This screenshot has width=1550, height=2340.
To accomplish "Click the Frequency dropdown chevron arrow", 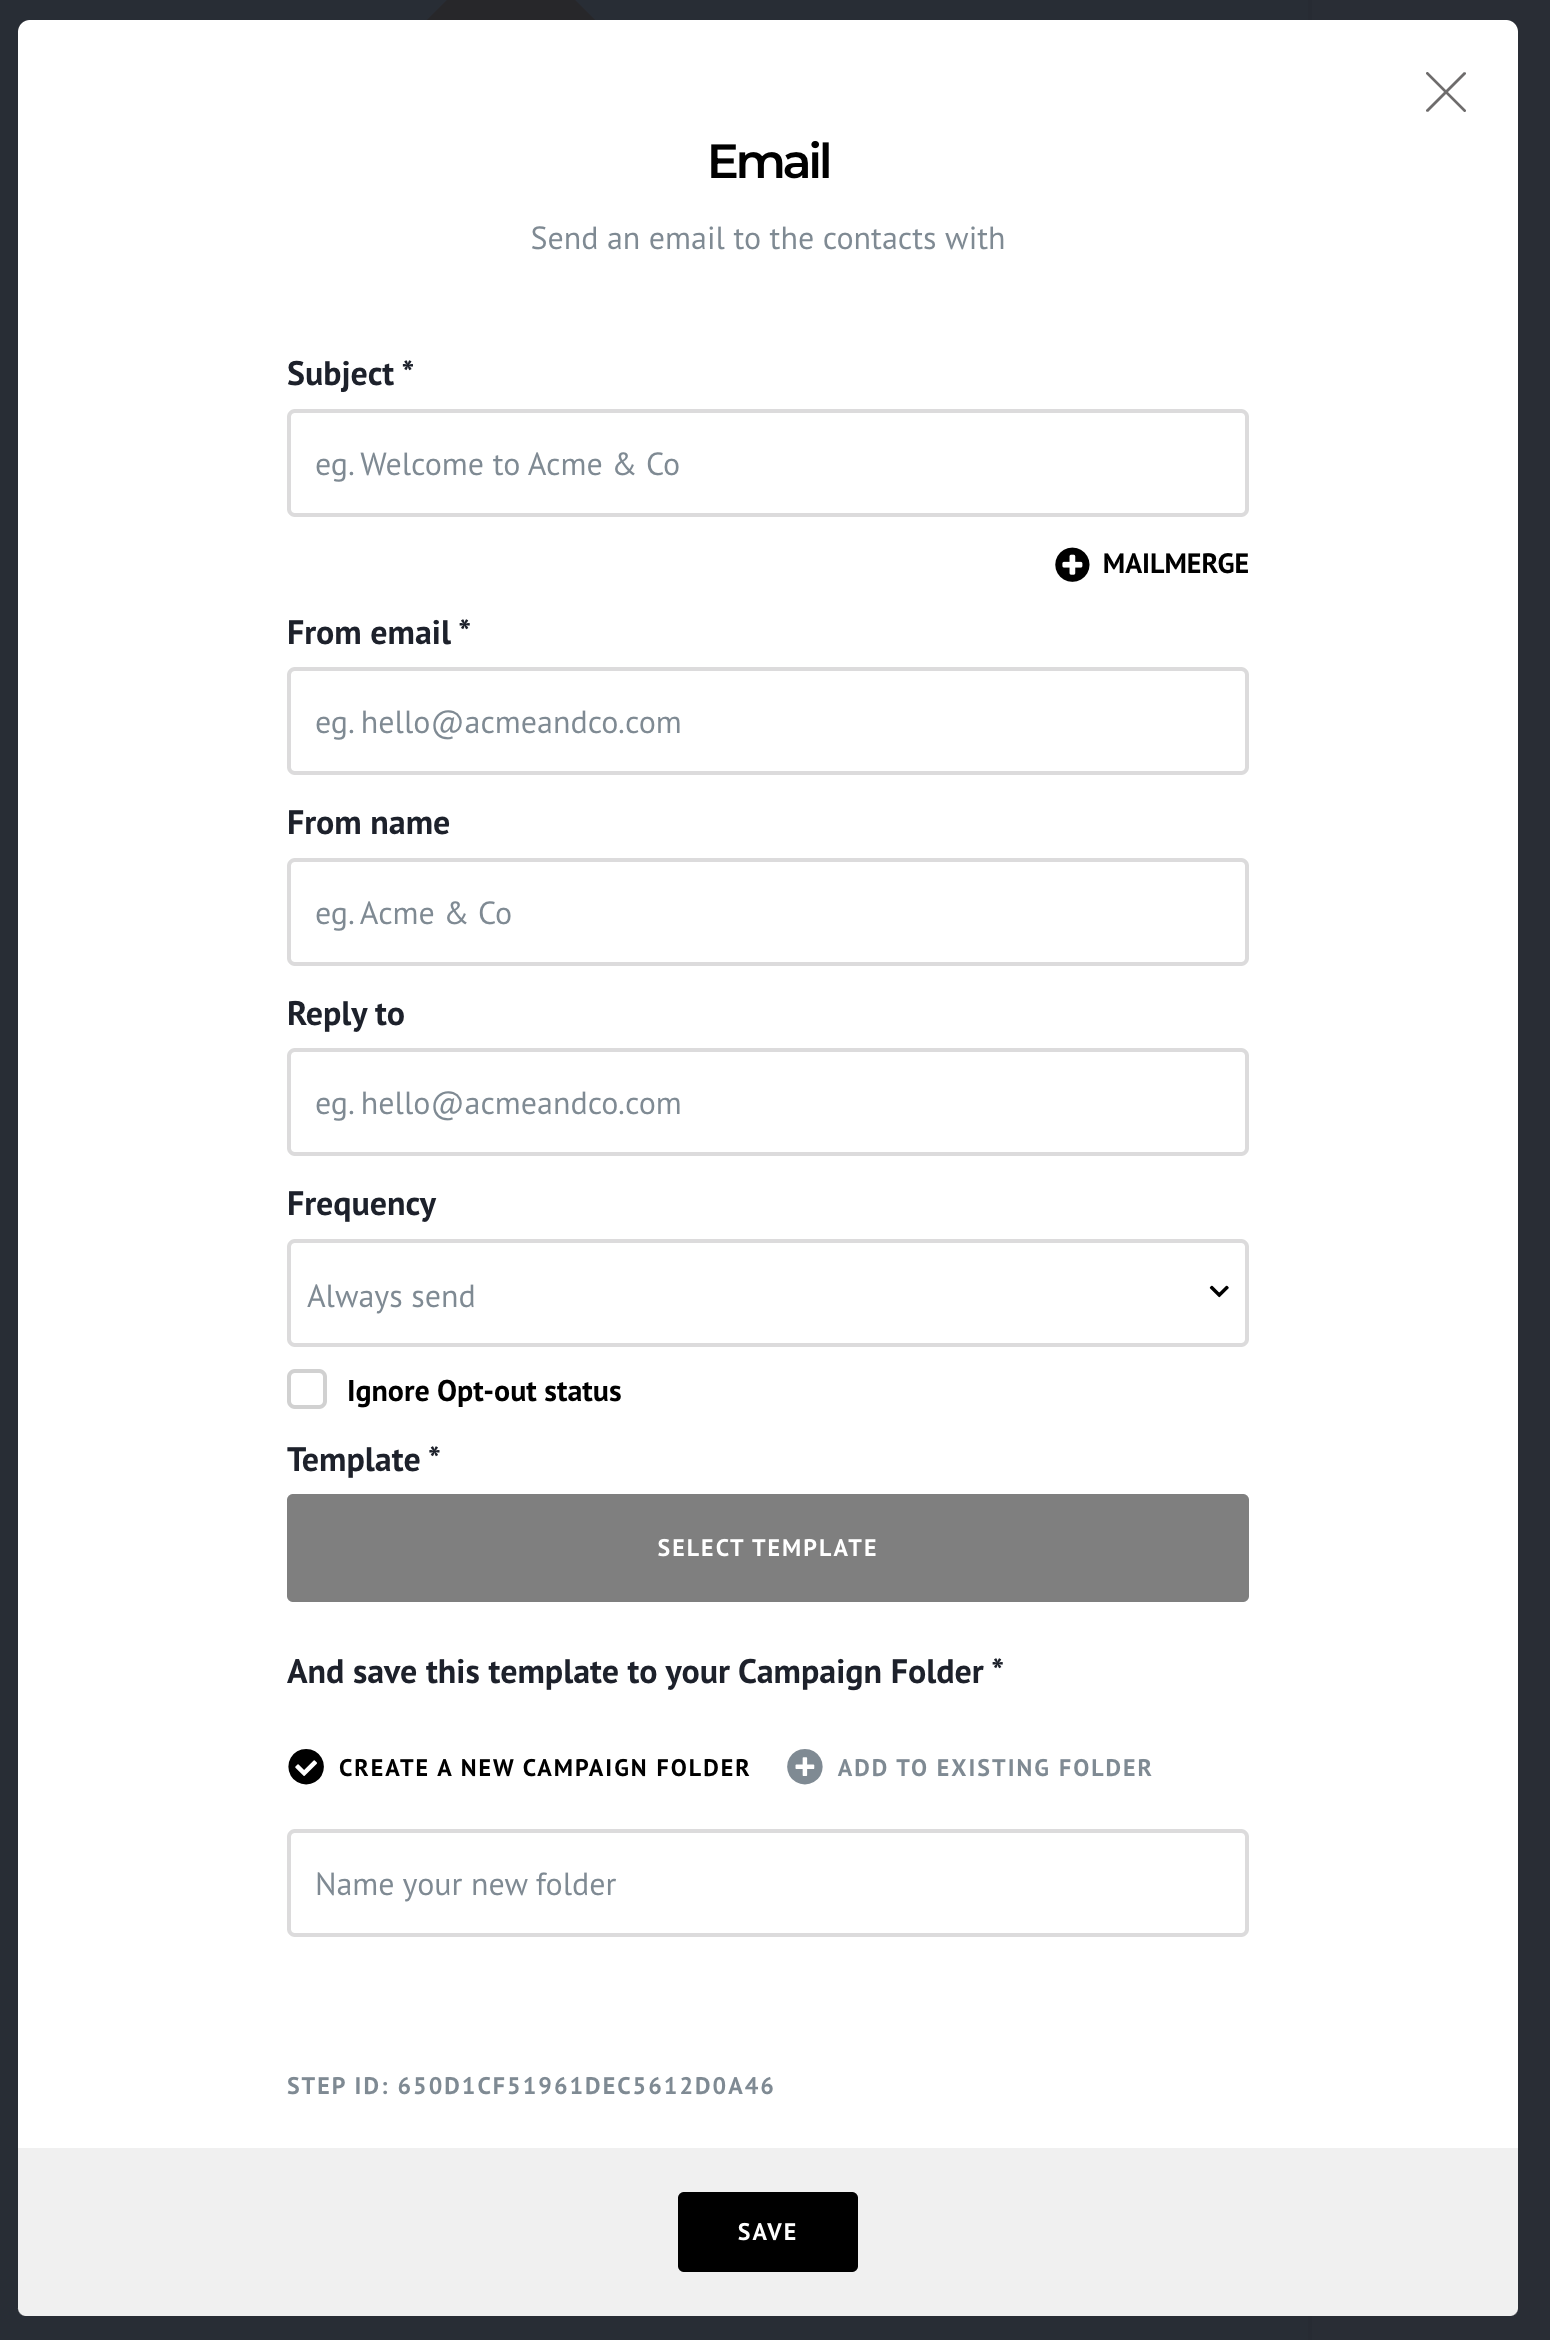I will tap(1218, 1291).
